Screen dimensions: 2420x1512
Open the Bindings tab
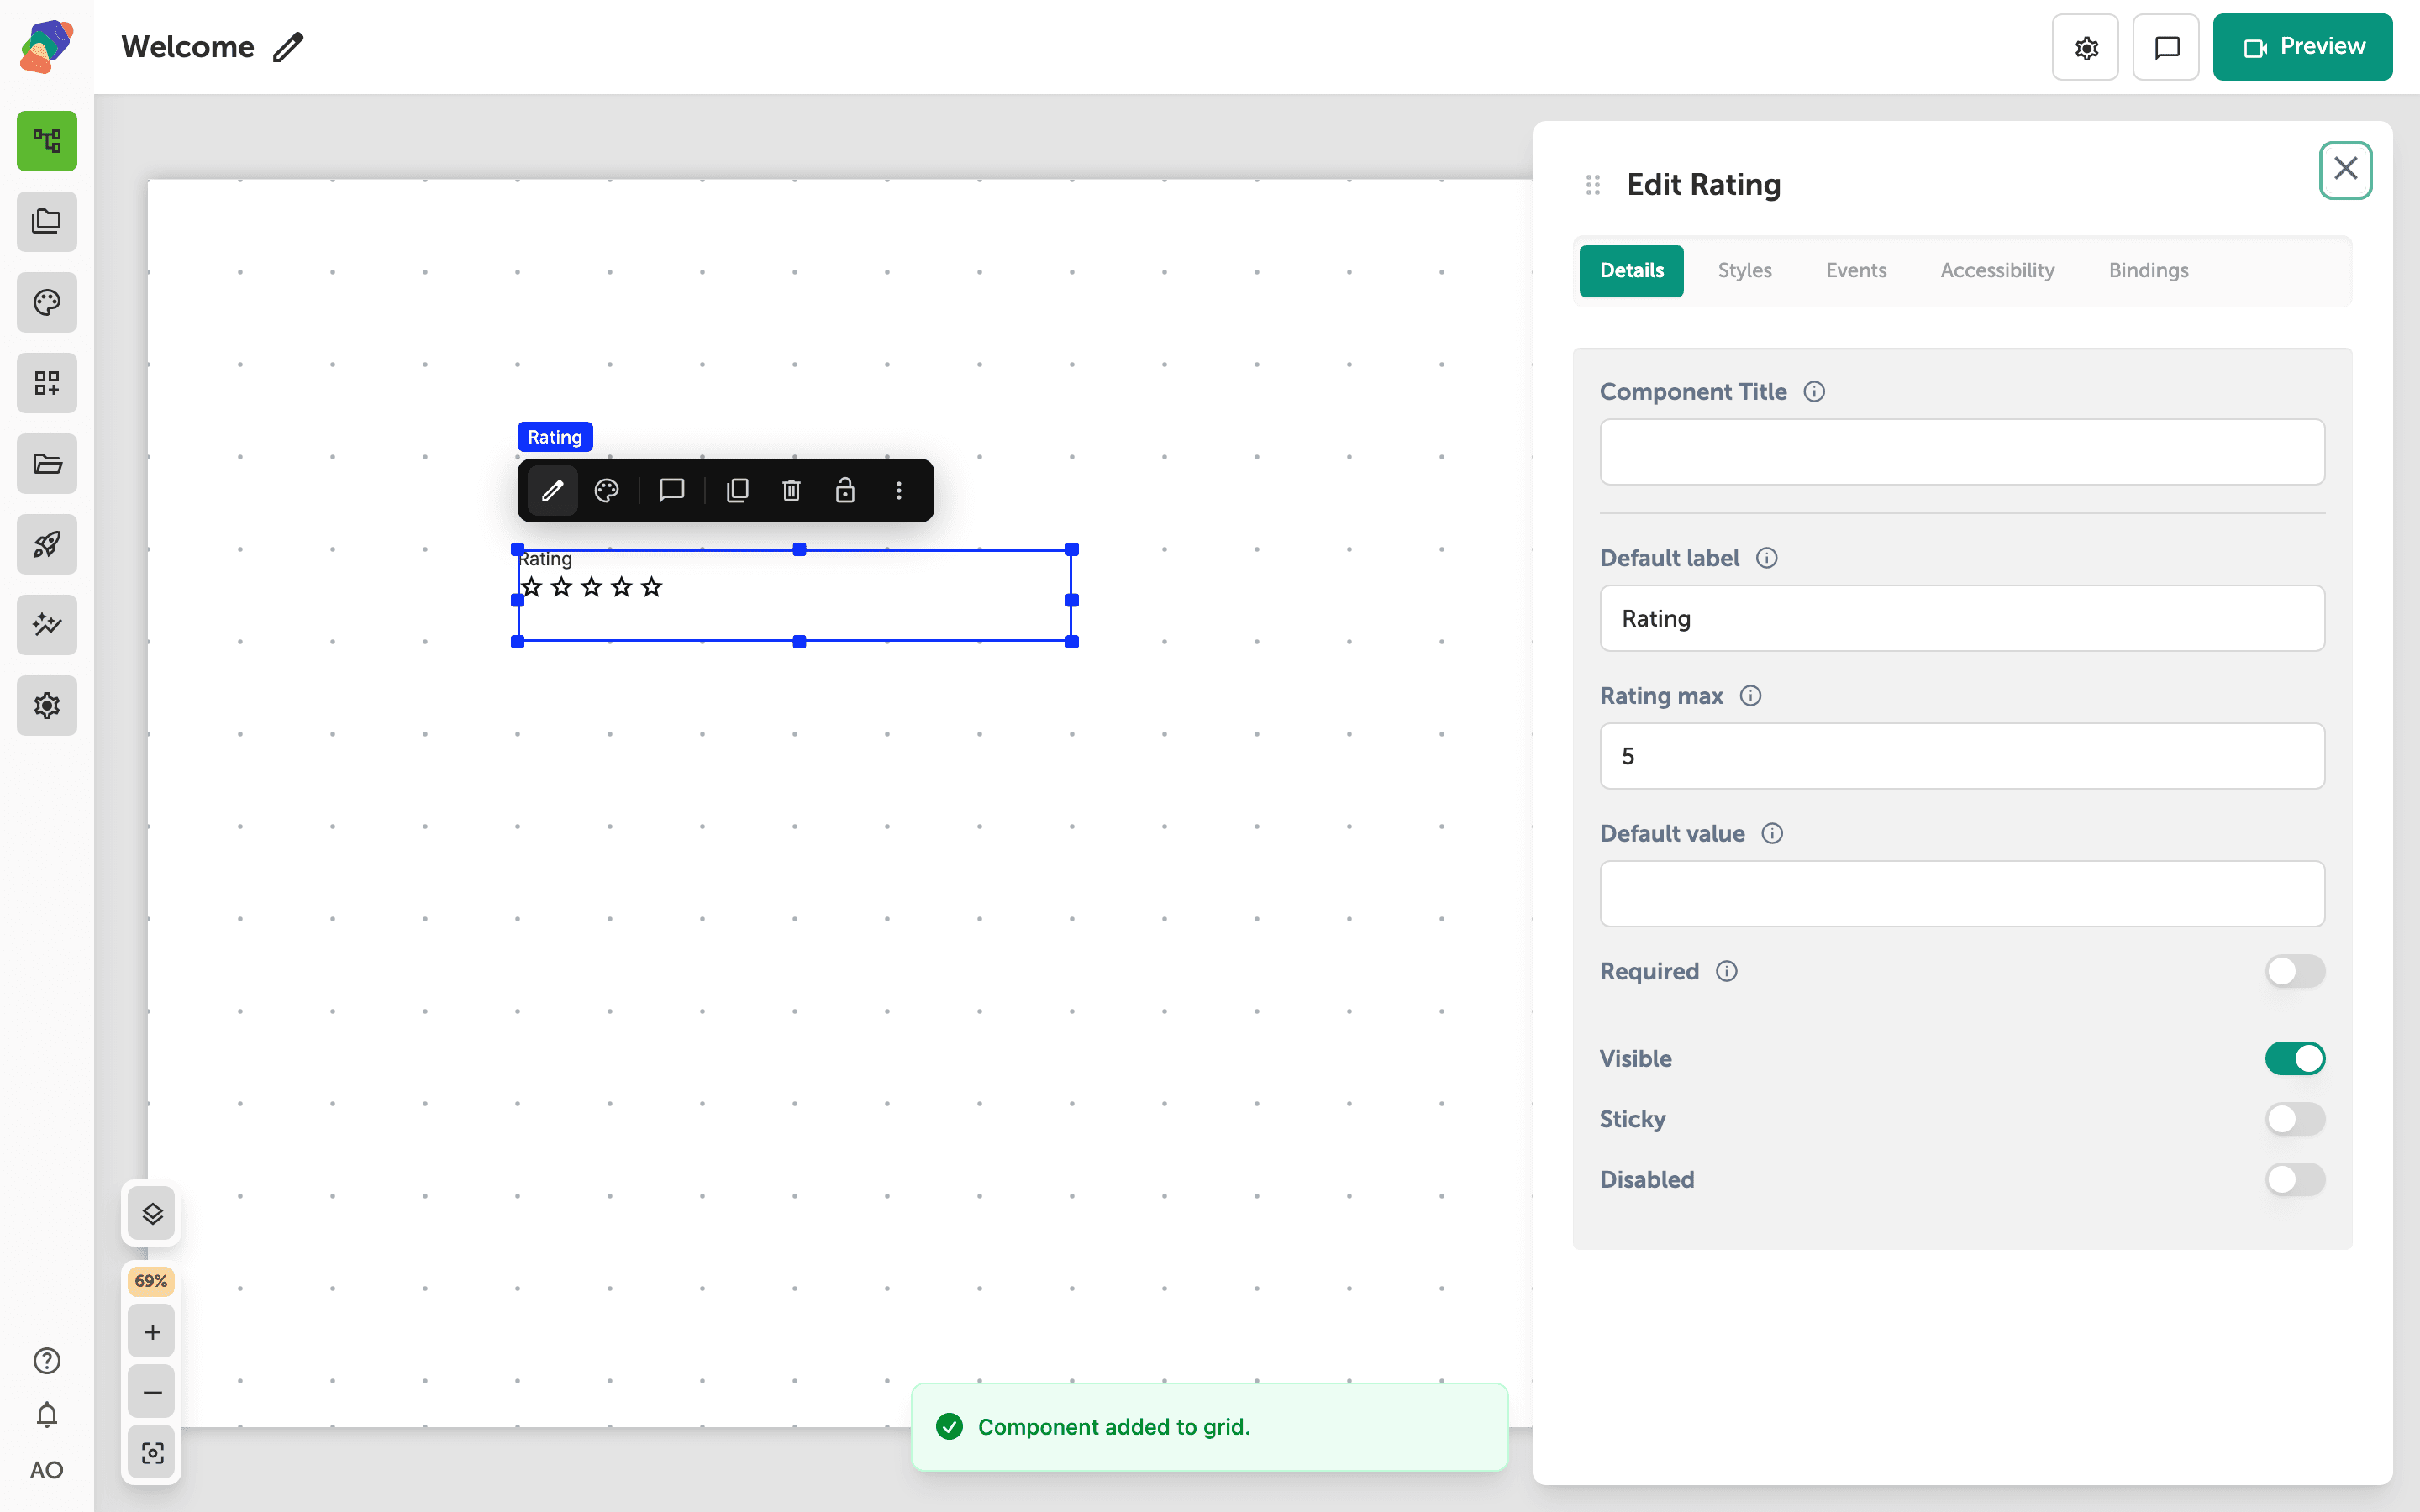[x=2148, y=270]
